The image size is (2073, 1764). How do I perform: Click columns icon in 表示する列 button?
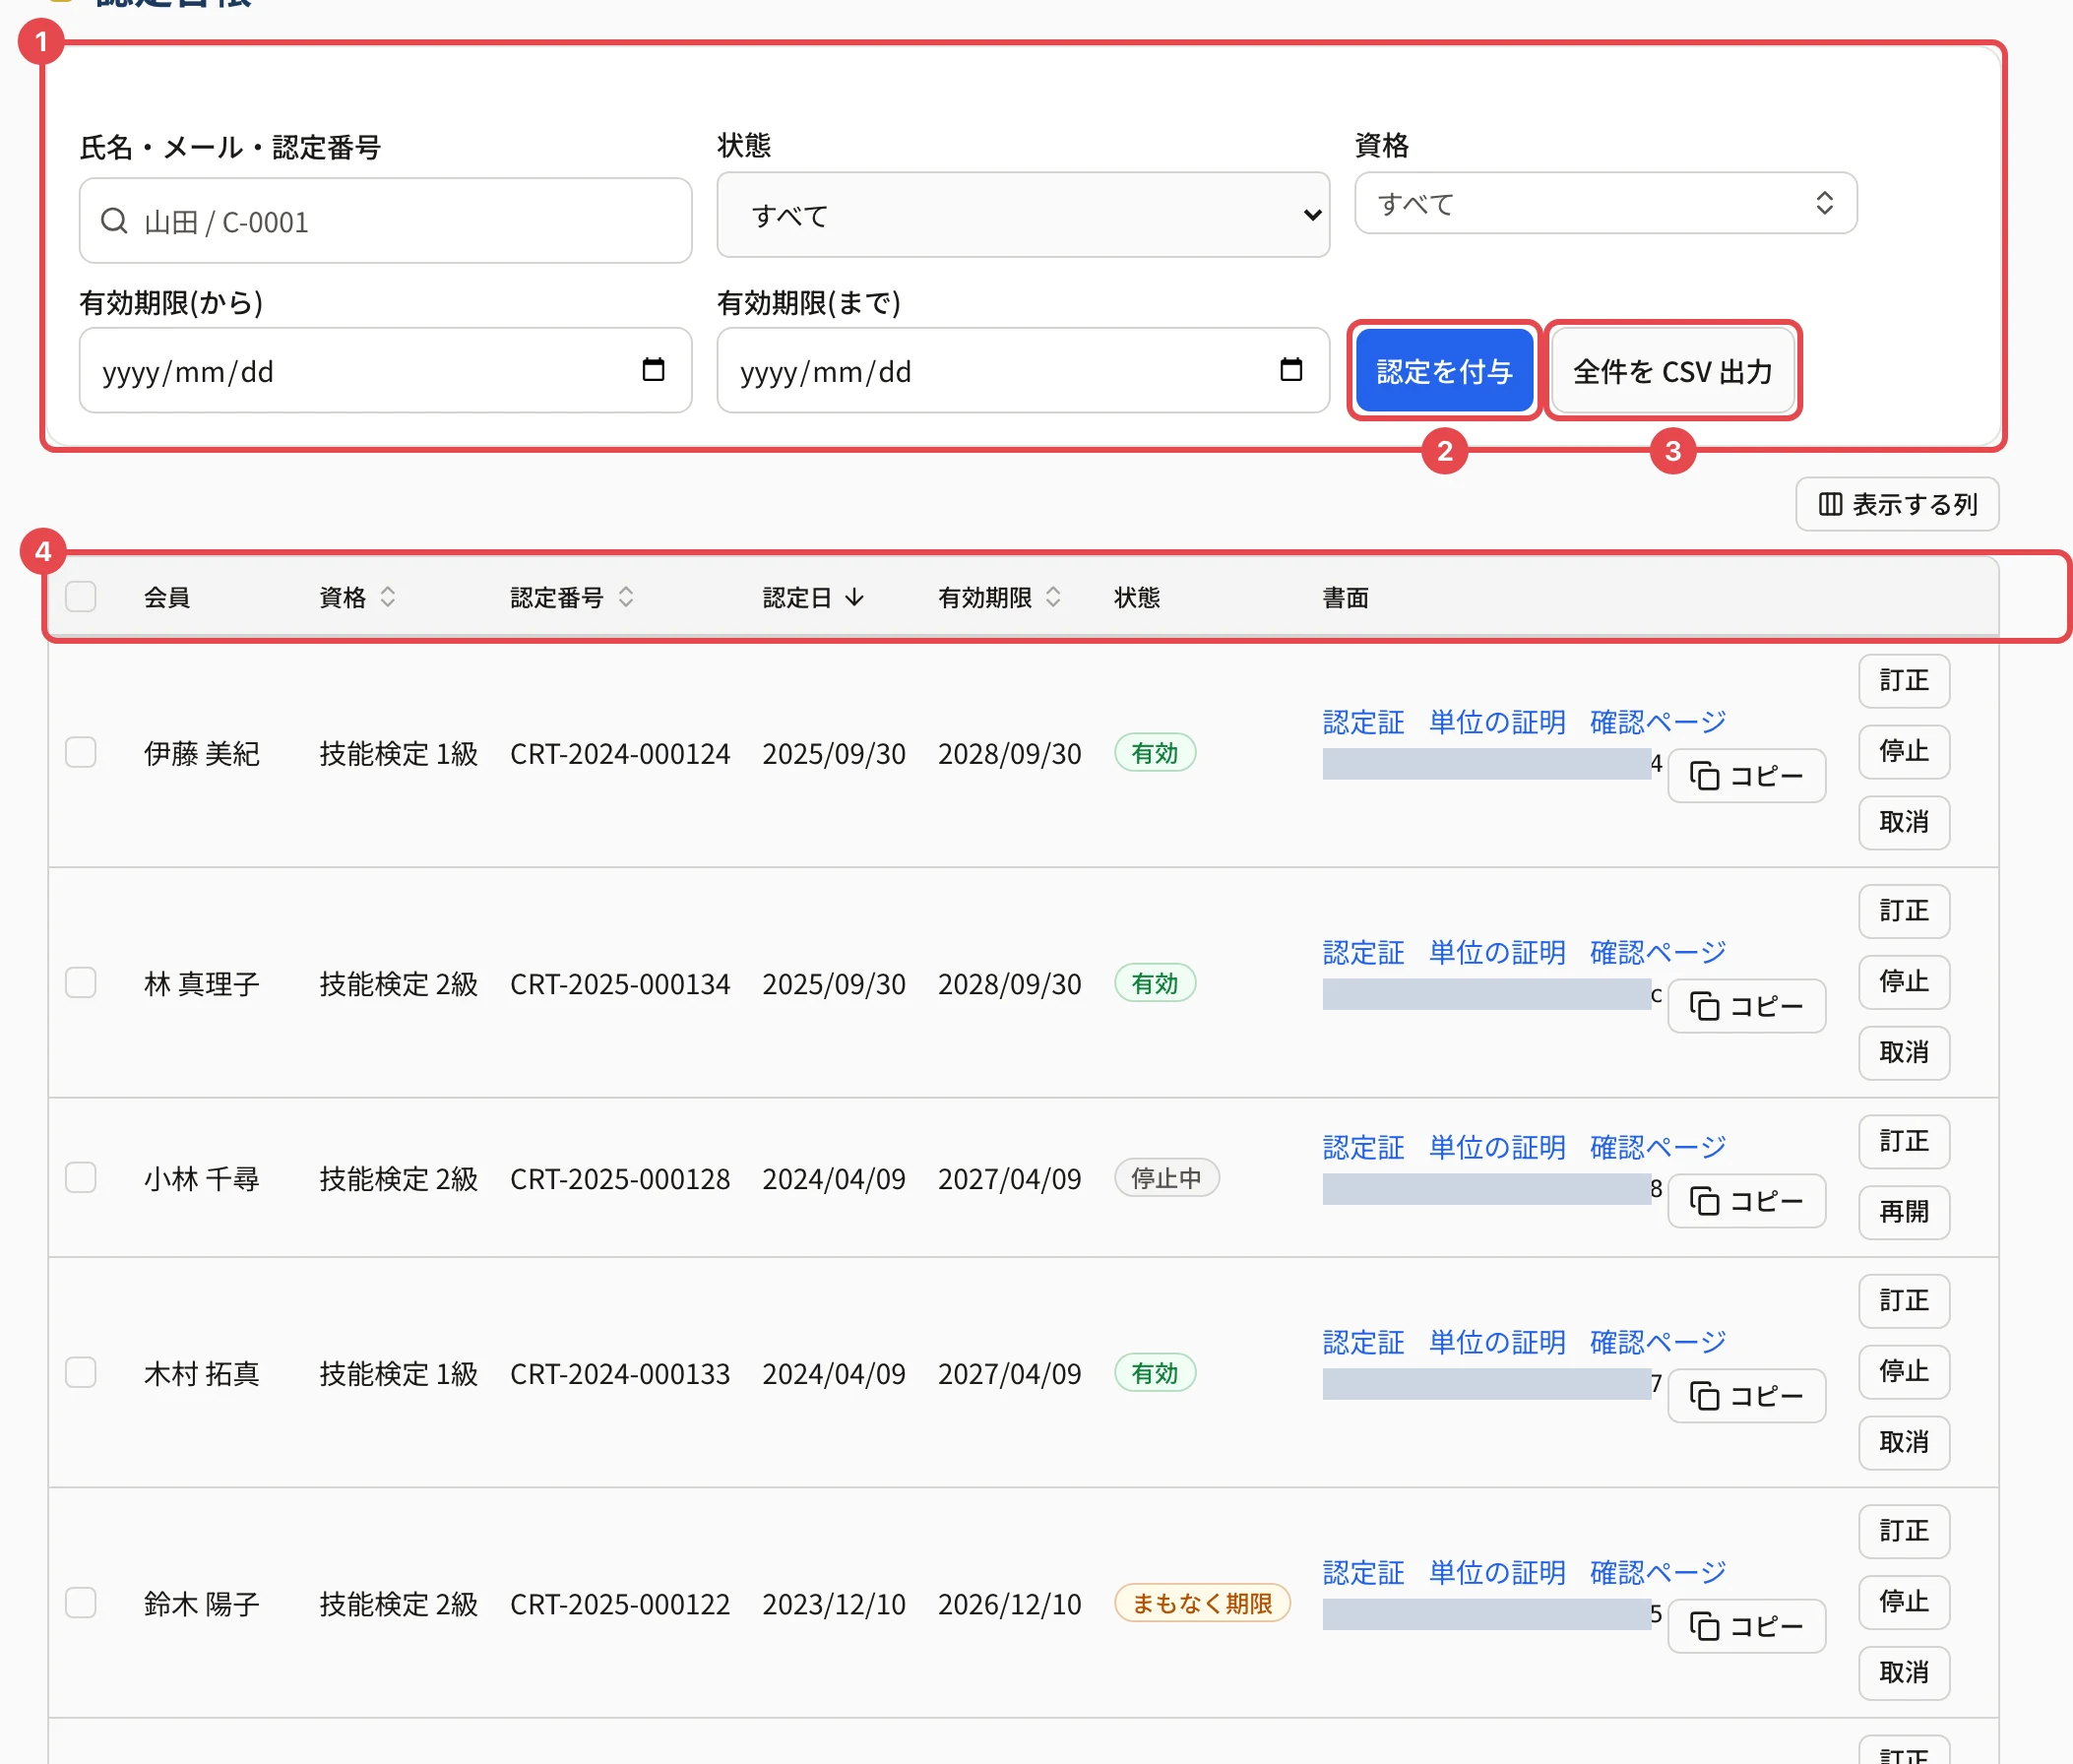1830,504
